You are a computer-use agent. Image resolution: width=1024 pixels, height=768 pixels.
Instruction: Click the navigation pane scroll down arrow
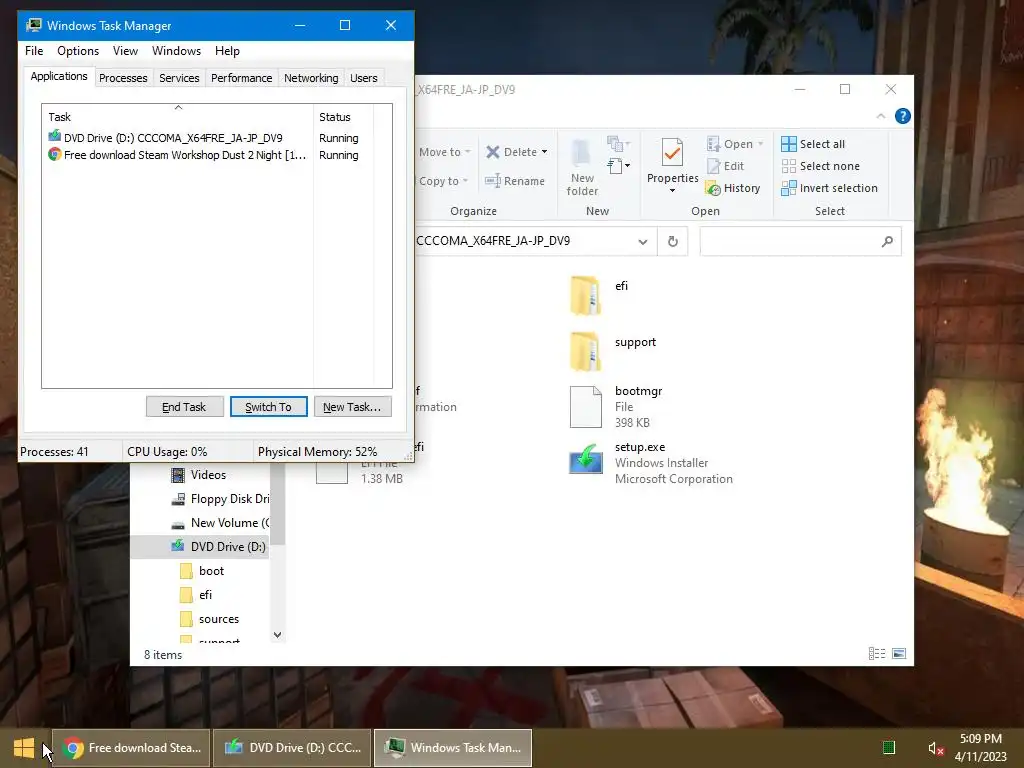pos(278,635)
